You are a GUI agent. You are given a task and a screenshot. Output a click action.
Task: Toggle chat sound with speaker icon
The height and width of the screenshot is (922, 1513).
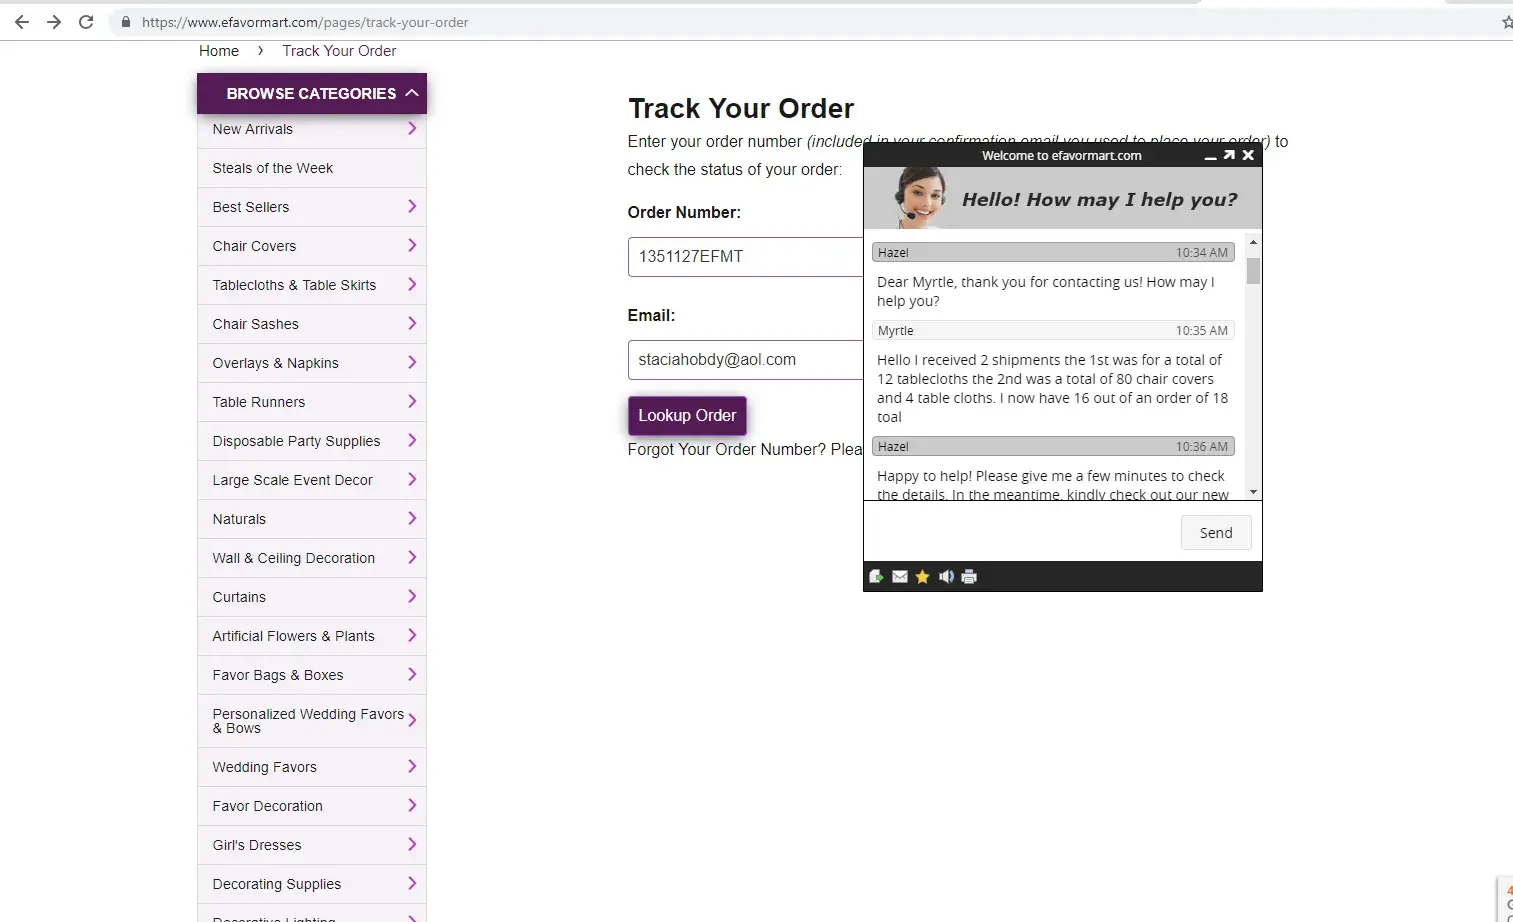[x=946, y=576]
